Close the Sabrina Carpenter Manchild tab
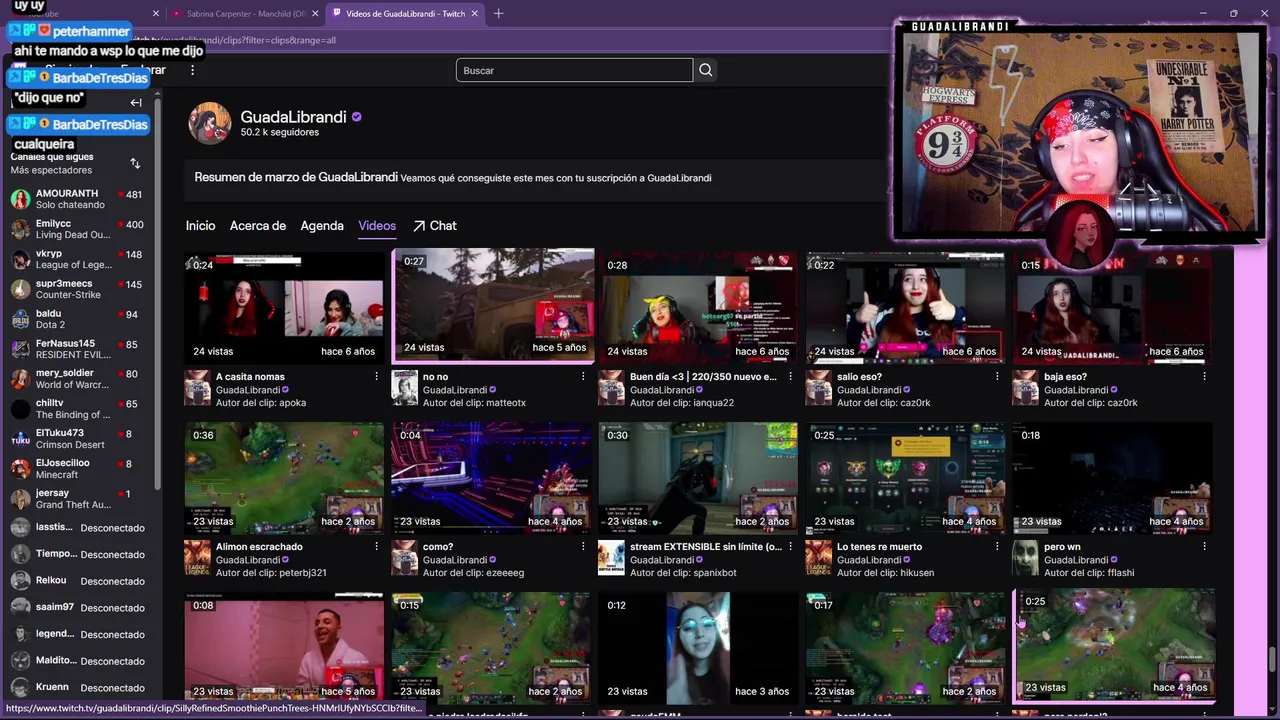1280x720 pixels. (x=316, y=13)
